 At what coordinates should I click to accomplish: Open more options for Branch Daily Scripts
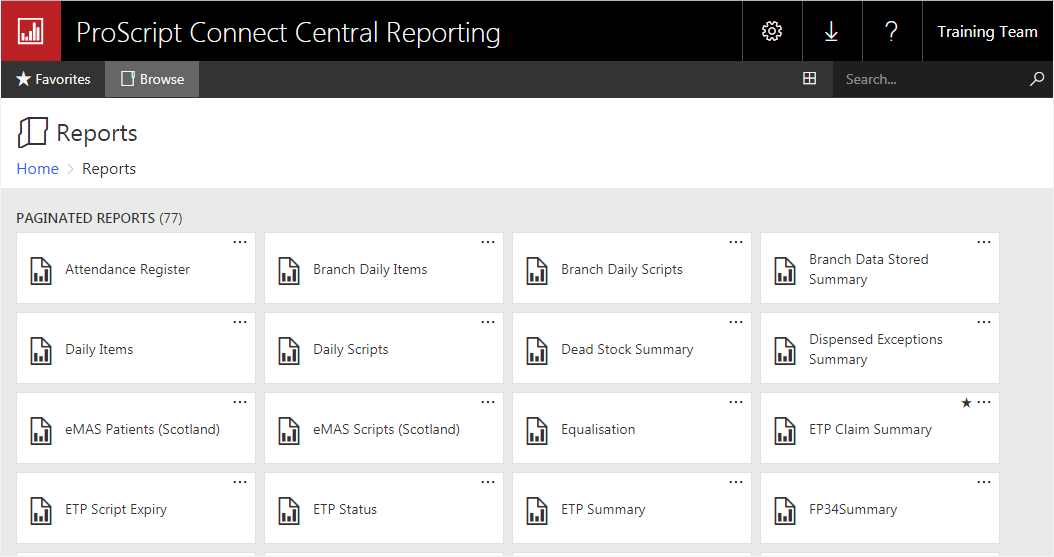pyautogui.click(x=736, y=242)
